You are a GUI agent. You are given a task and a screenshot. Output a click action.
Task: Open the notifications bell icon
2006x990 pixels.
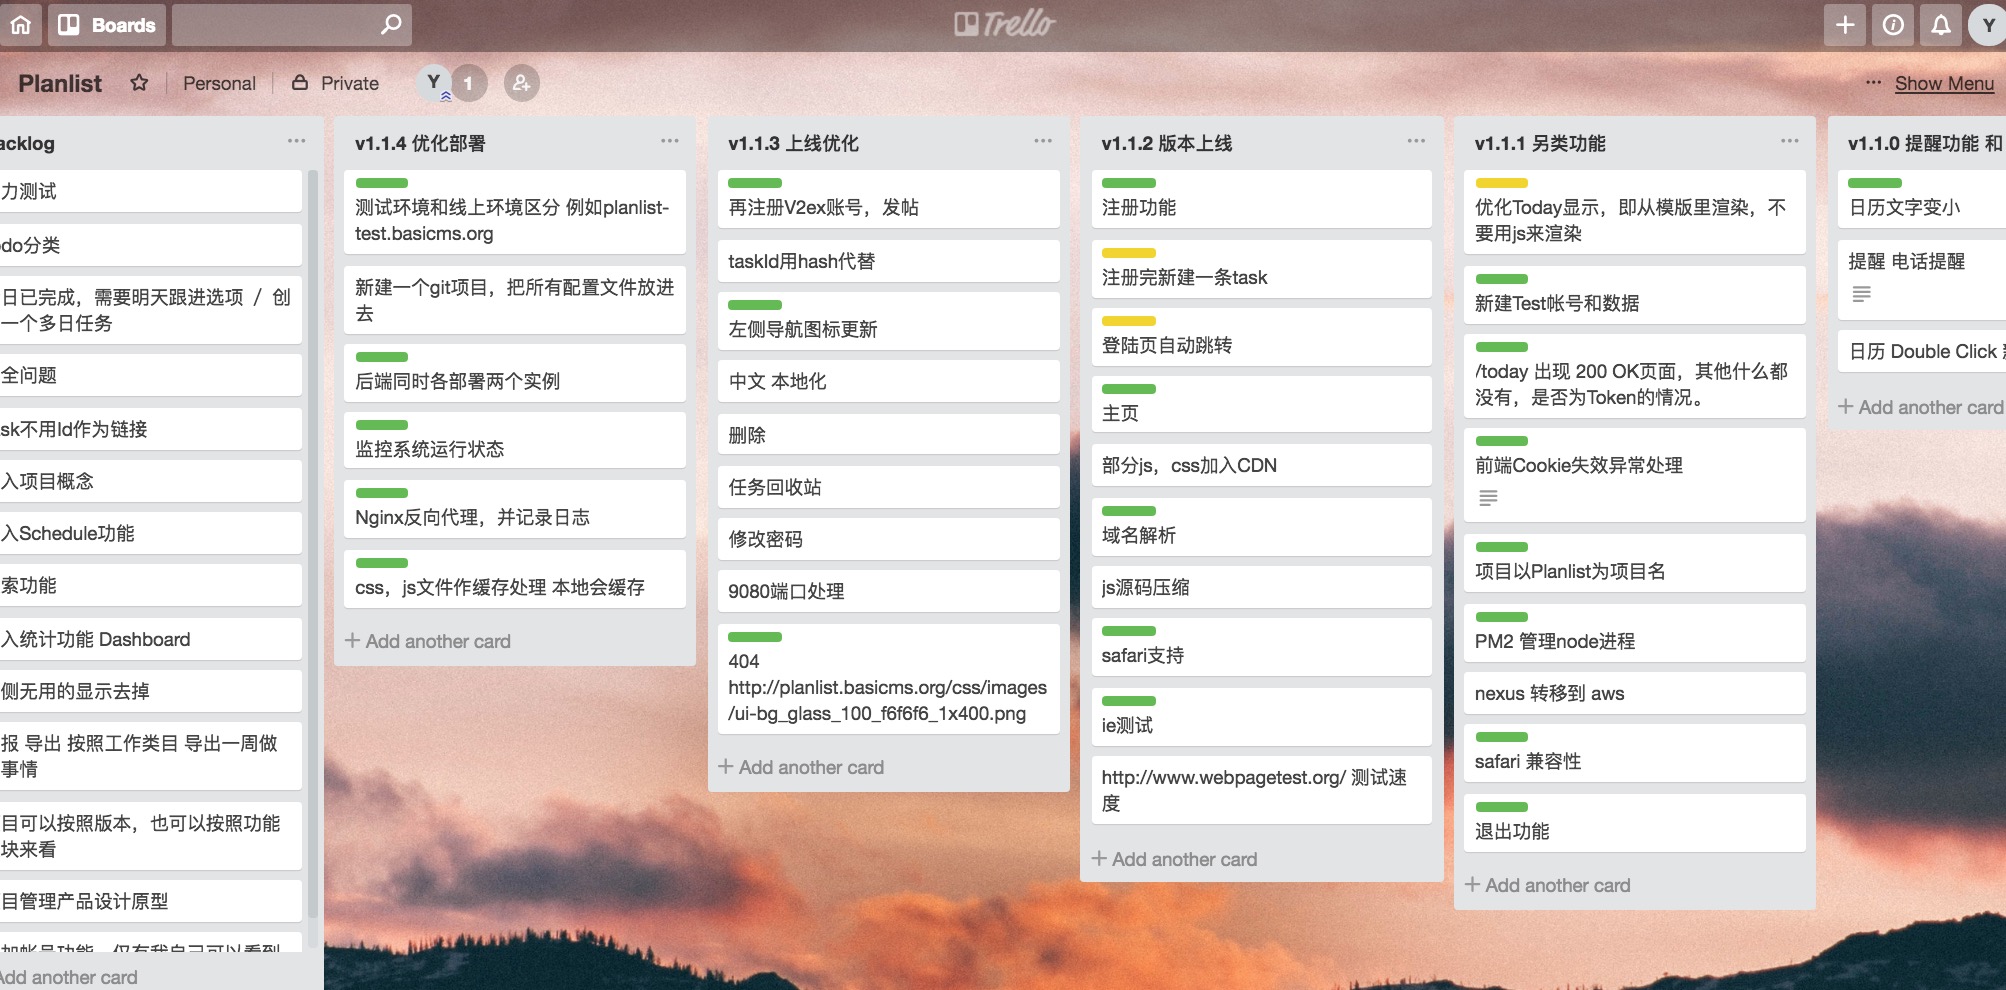coord(1941,25)
